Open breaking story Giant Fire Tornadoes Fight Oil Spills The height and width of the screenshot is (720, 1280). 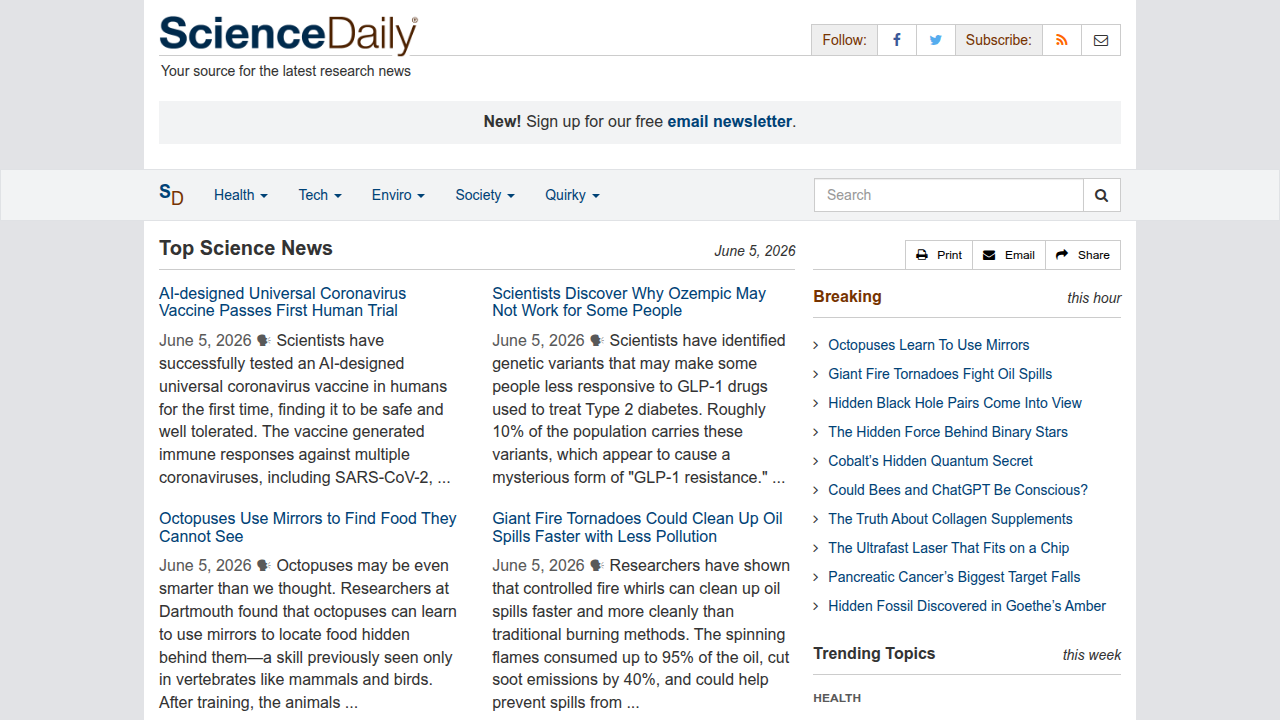click(940, 374)
